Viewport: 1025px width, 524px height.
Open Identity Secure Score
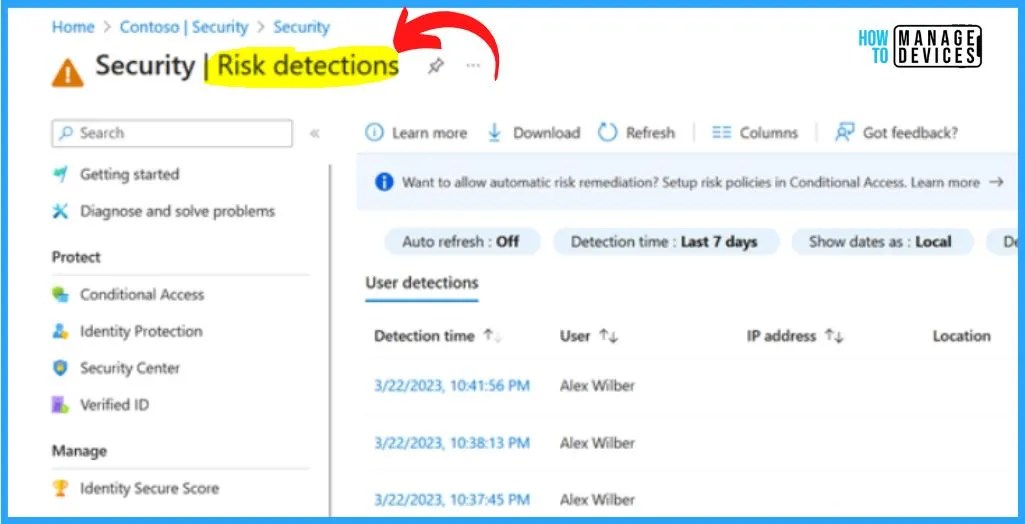pos(149,488)
